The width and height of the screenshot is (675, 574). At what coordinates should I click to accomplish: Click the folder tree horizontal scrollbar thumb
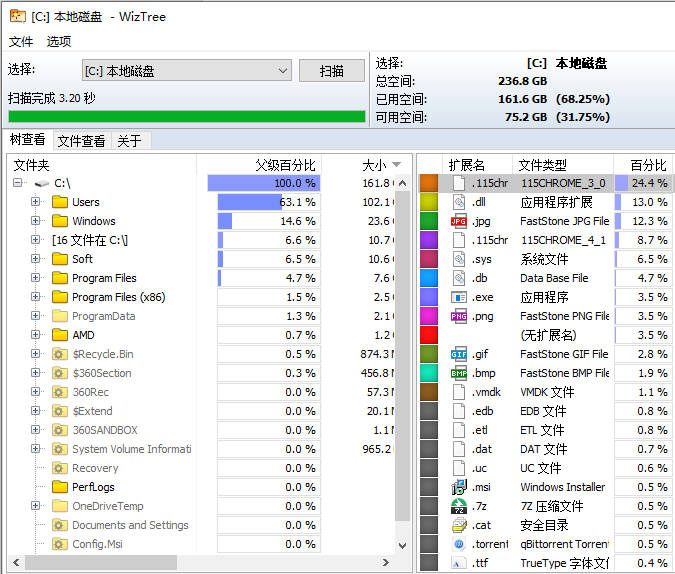pos(101,562)
